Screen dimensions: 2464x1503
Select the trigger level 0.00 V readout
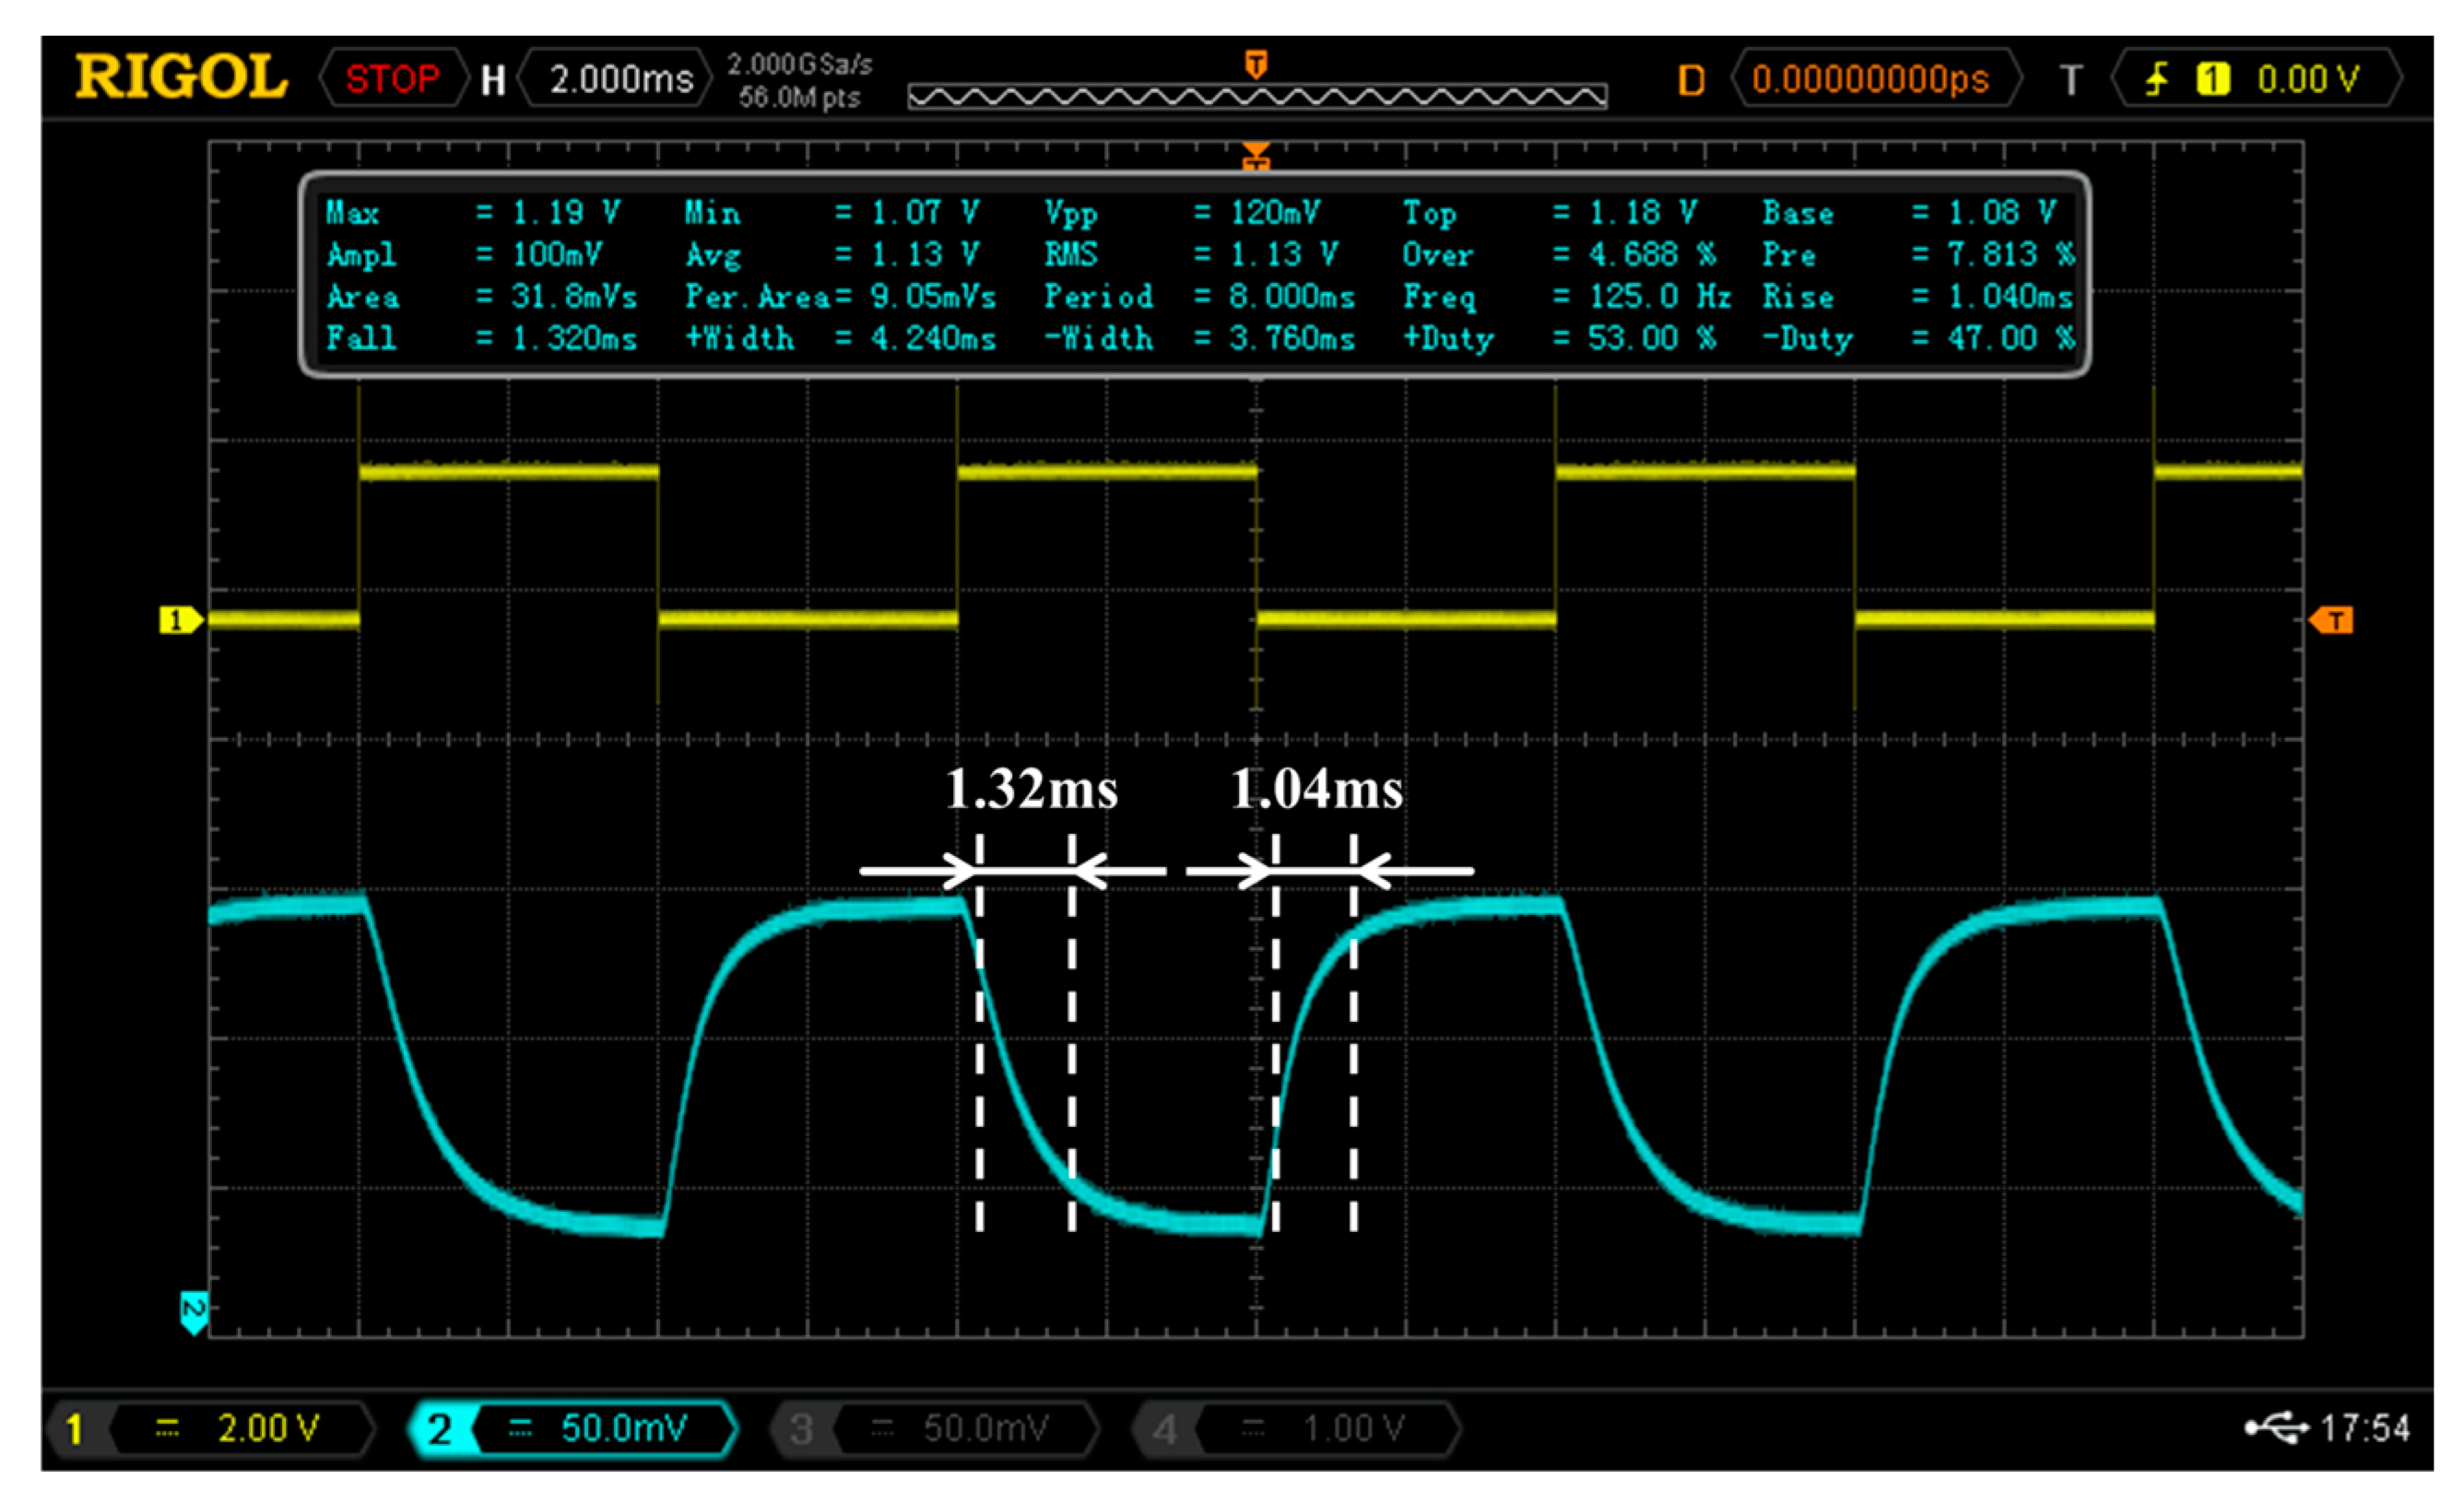point(2308,79)
